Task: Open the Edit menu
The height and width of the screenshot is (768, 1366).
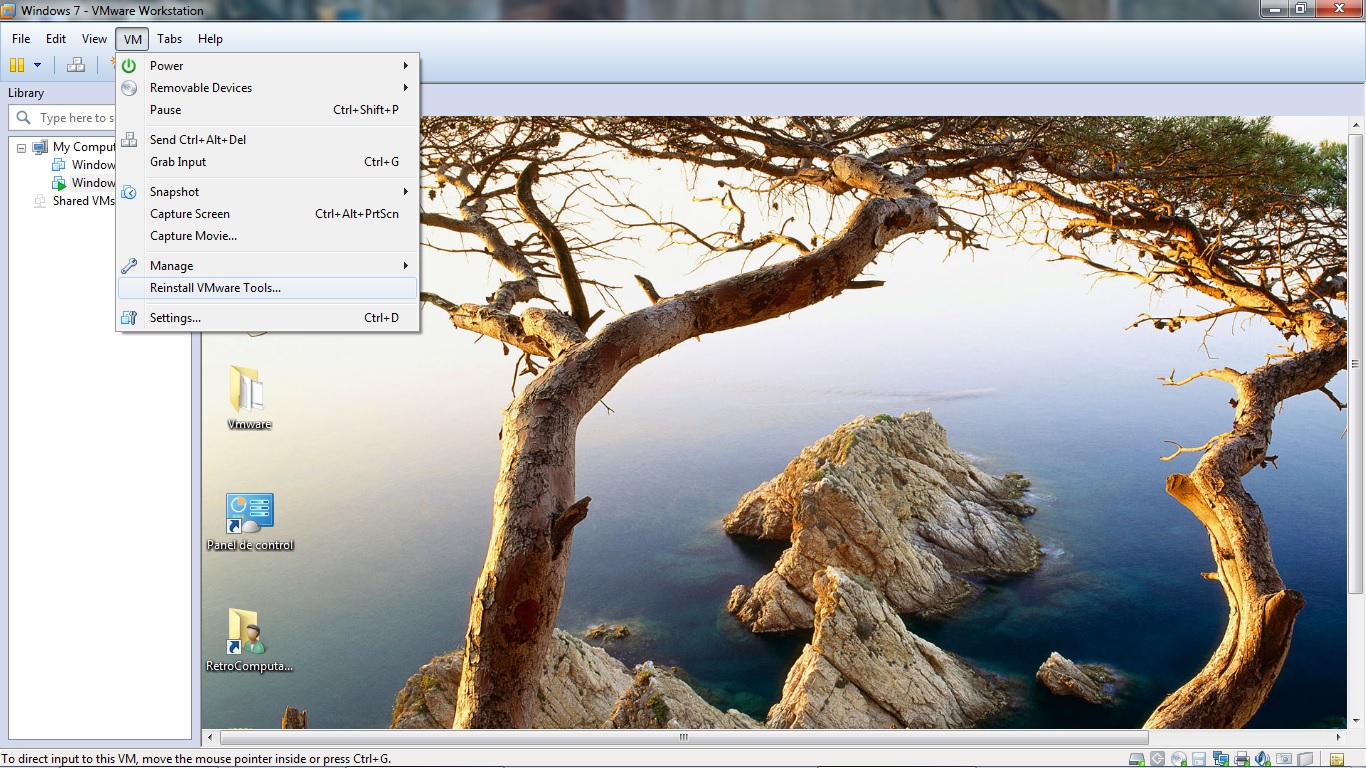Action: (x=56, y=39)
